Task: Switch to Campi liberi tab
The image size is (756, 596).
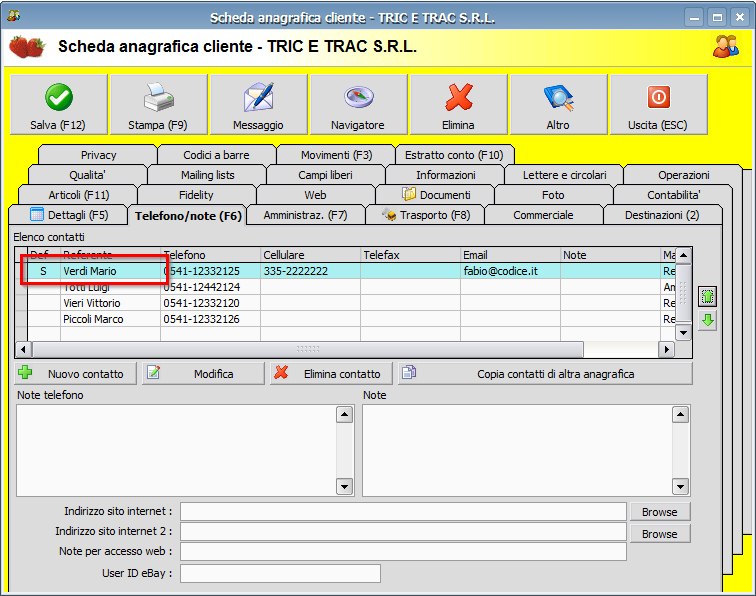Action: [x=325, y=175]
